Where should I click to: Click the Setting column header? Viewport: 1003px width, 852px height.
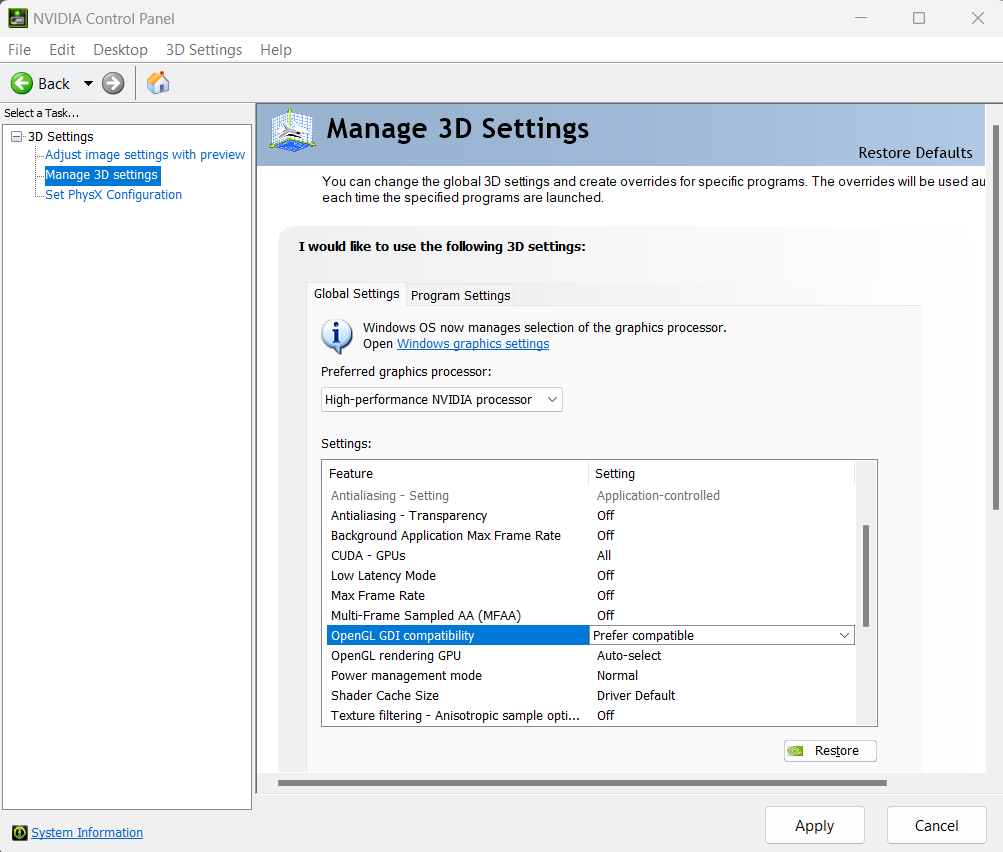point(722,473)
